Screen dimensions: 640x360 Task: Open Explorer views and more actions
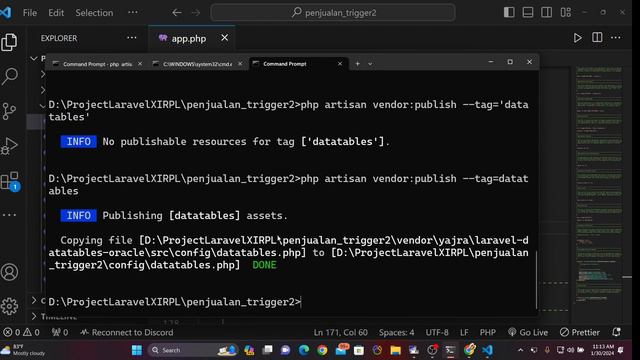[x=131, y=38]
